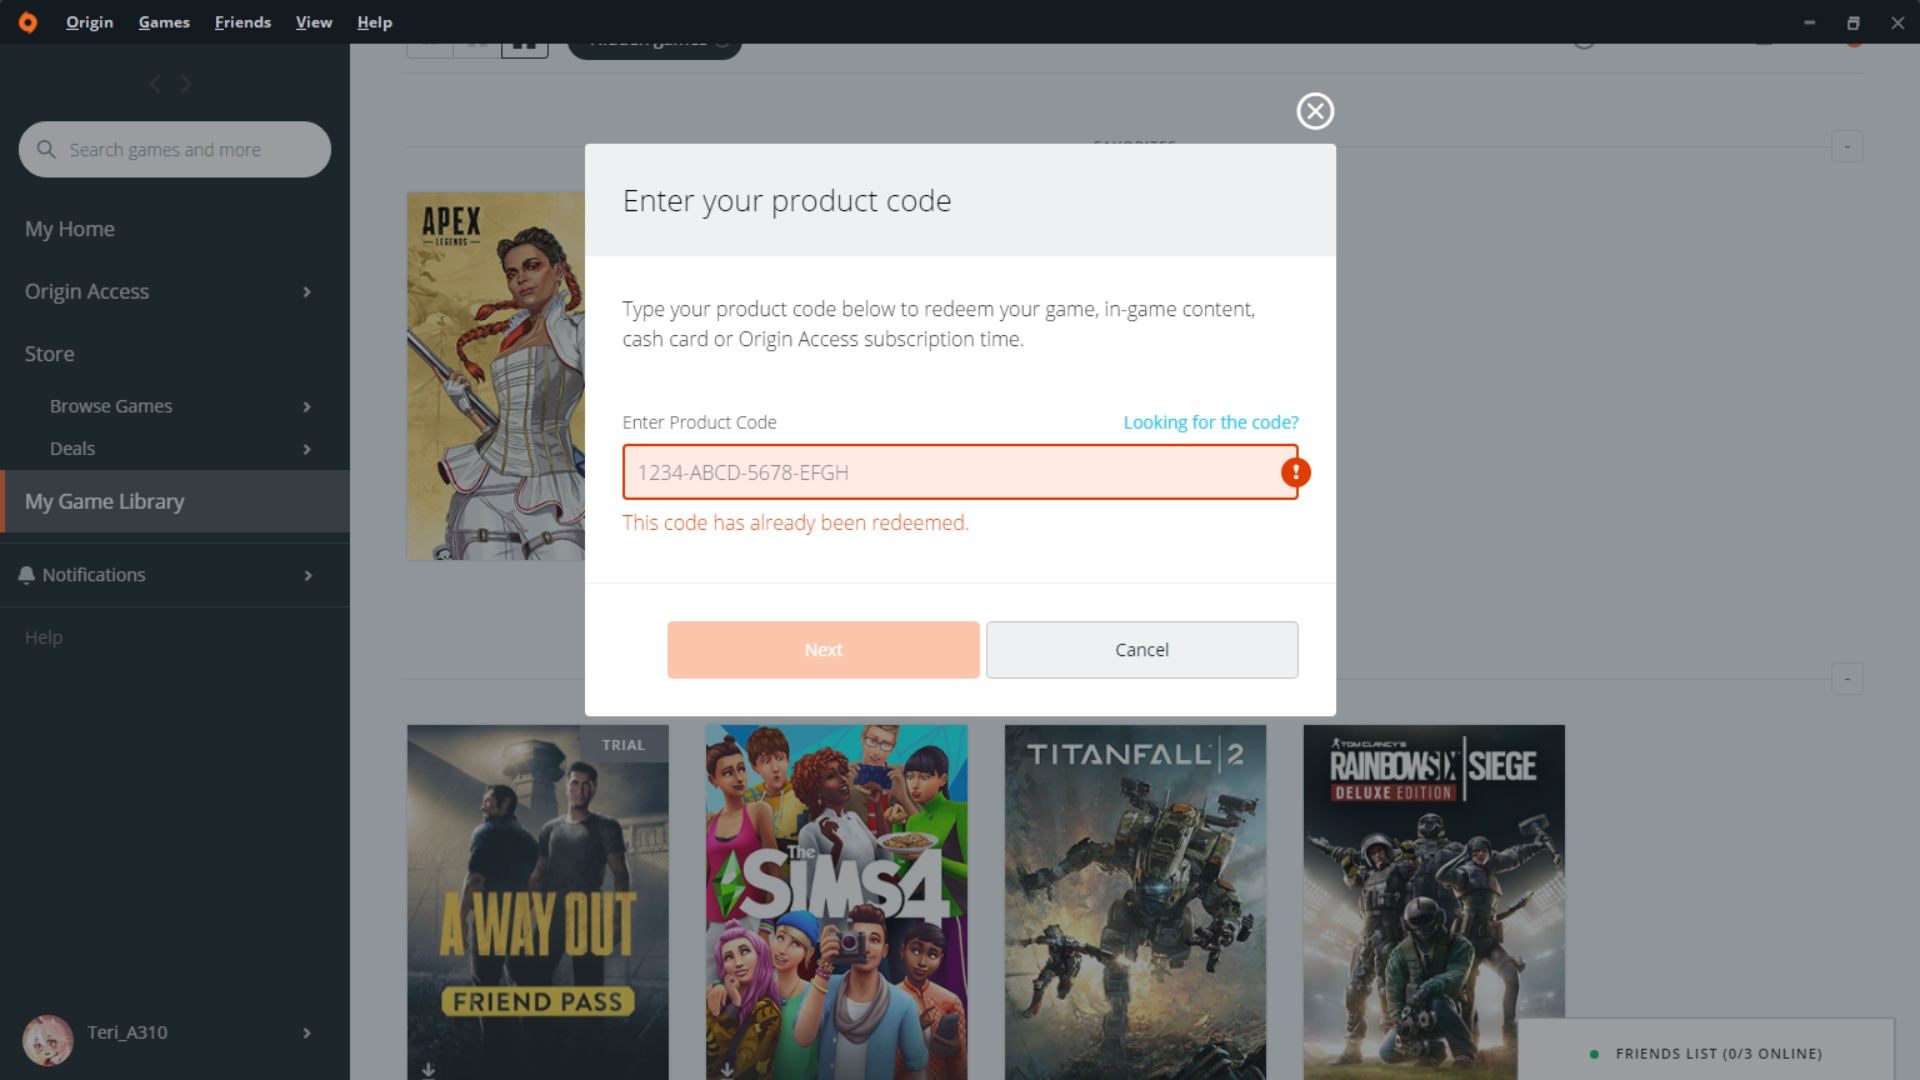
Task: Select the Apex Legends game tile
Action: (496, 376)
